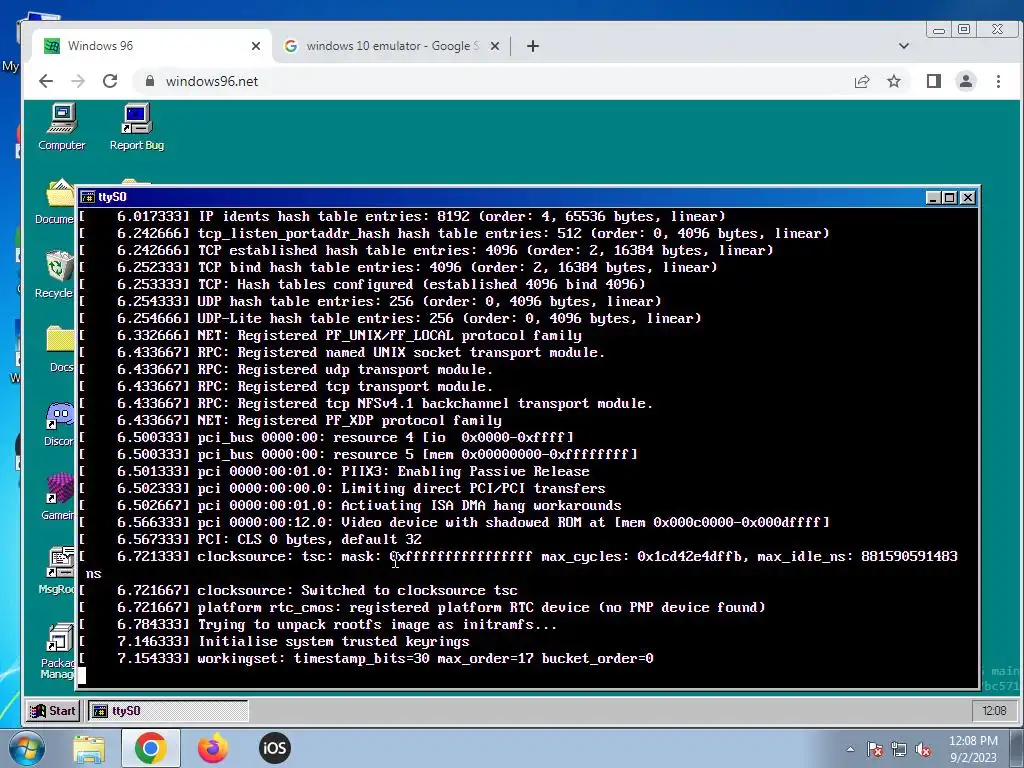This screenshot has width=1024, height=768.
Task: Switch to windows 10 emulator Google tab
Action: pos(392,46)
